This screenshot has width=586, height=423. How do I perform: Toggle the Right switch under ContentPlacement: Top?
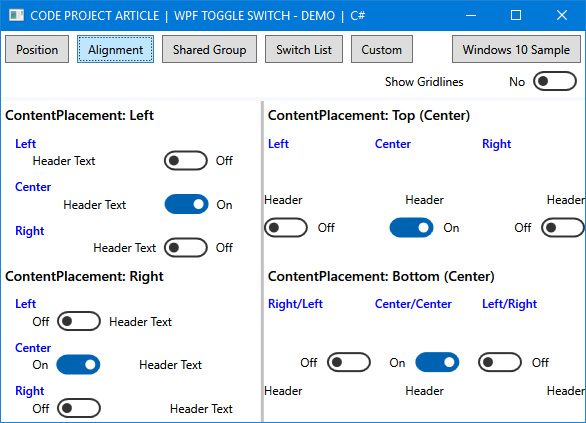[x=563, y=228]
